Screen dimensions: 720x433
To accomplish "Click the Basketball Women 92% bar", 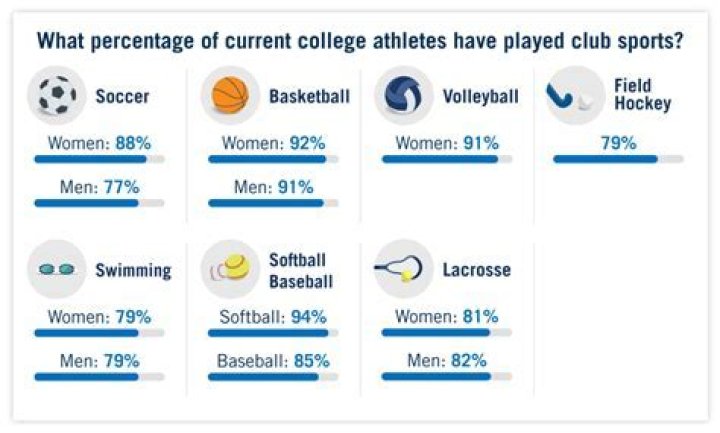I will (273, 159).
